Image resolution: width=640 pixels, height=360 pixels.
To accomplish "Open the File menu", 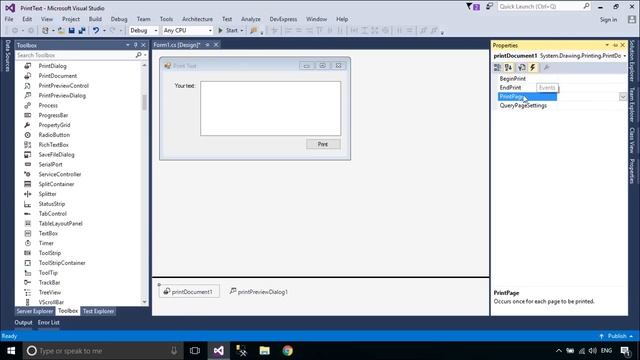I will point(9,19).
